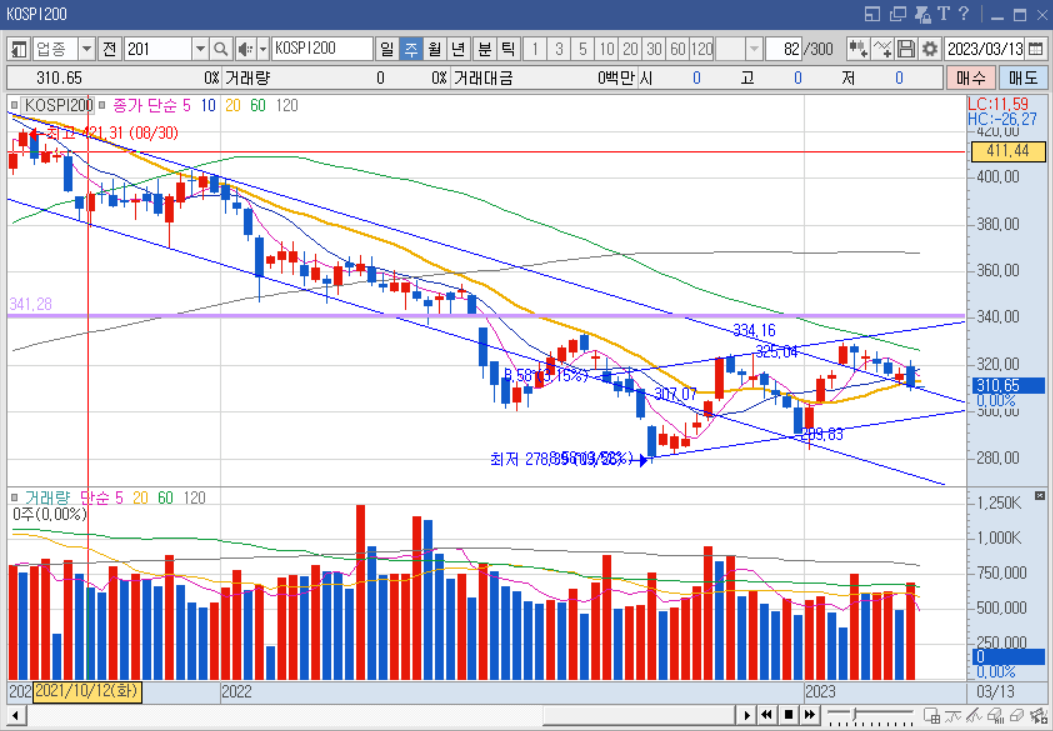Click the cascade windows icon in the title bar
Image resolution: width=1053 pixels, height=731 pixels.
click(x=898, y=13)
